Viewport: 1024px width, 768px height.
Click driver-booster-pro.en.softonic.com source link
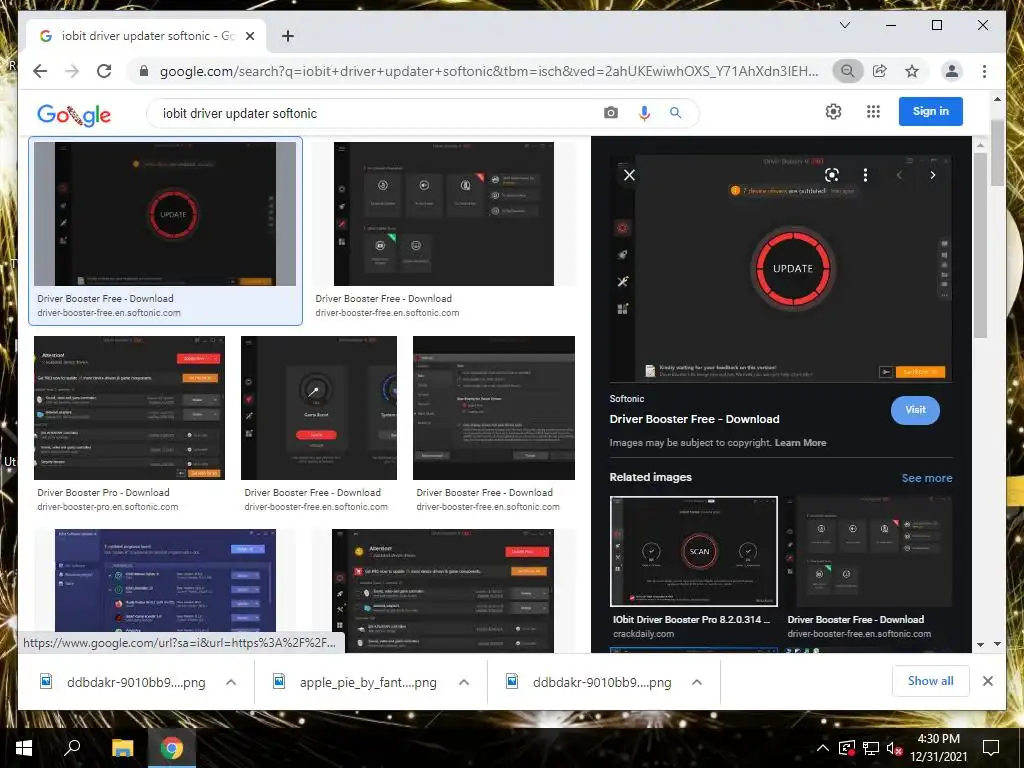click(x=108, y=507)
